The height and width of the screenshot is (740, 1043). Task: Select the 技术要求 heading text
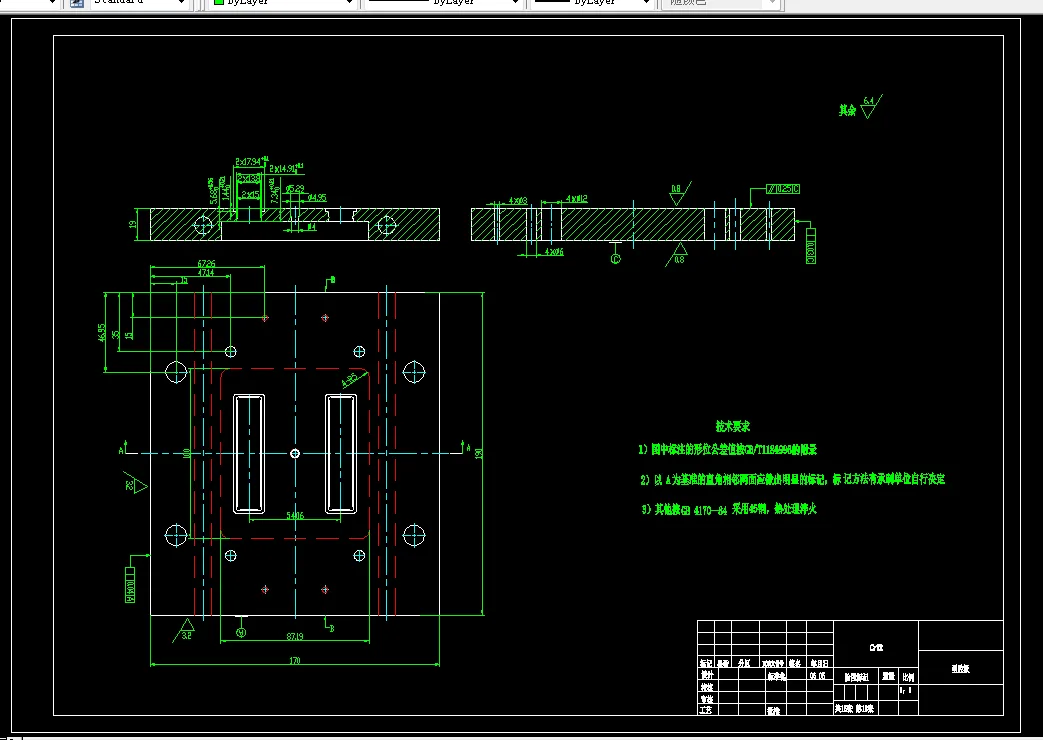[x=732, y=427]
